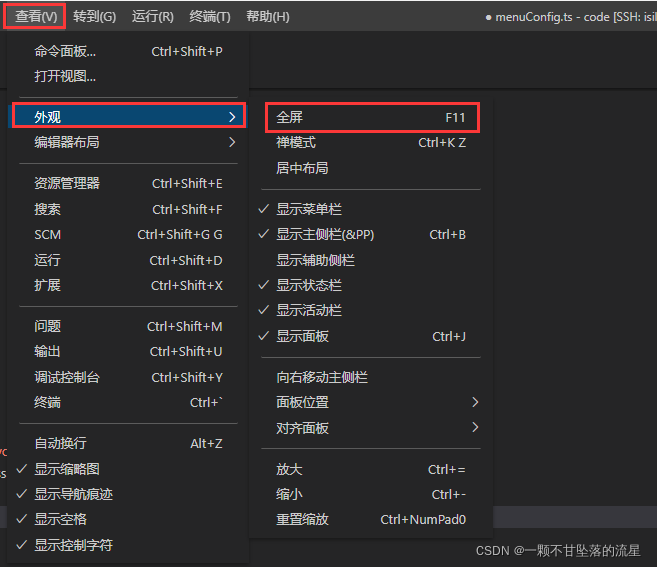The height and width of the screenshot is (567, 657).
Task: Open the 查看(V) menu
Action: (35, 16)
